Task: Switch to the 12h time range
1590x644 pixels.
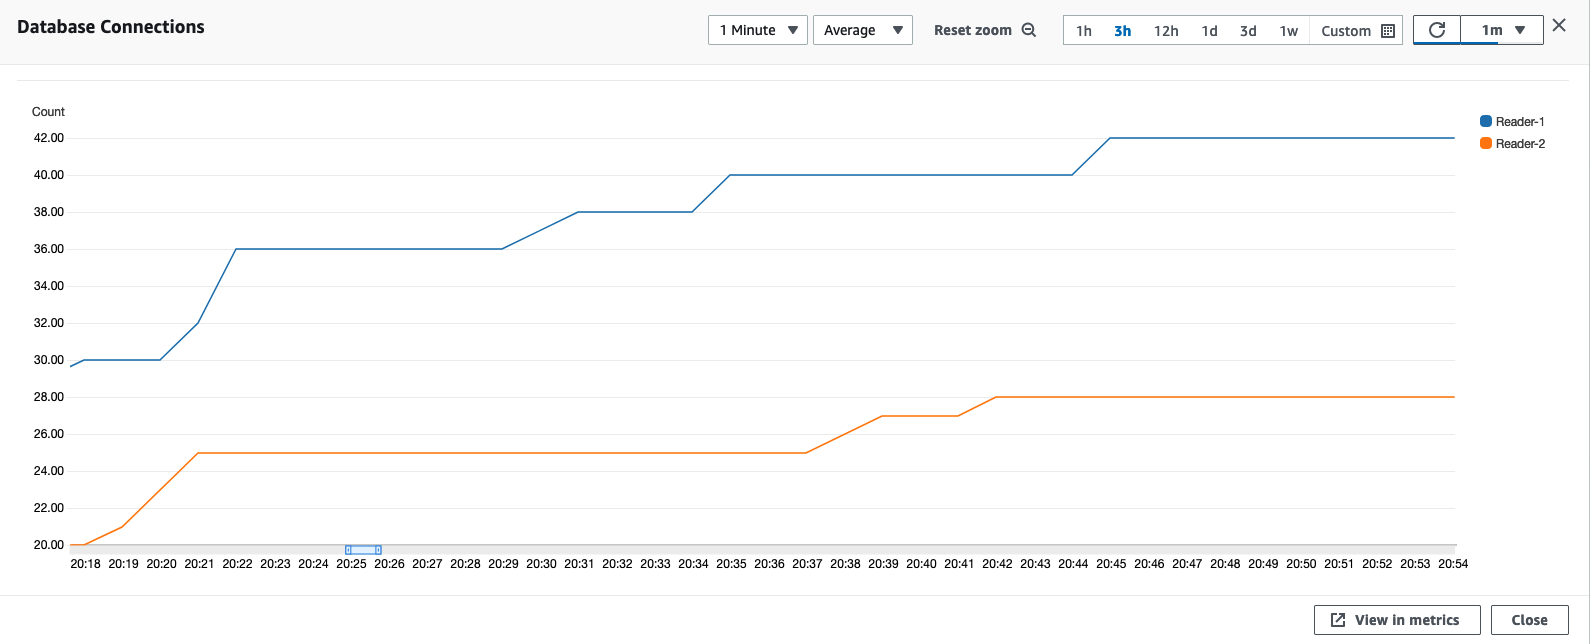Action: pyautogui.click(x=1166, y=31)
